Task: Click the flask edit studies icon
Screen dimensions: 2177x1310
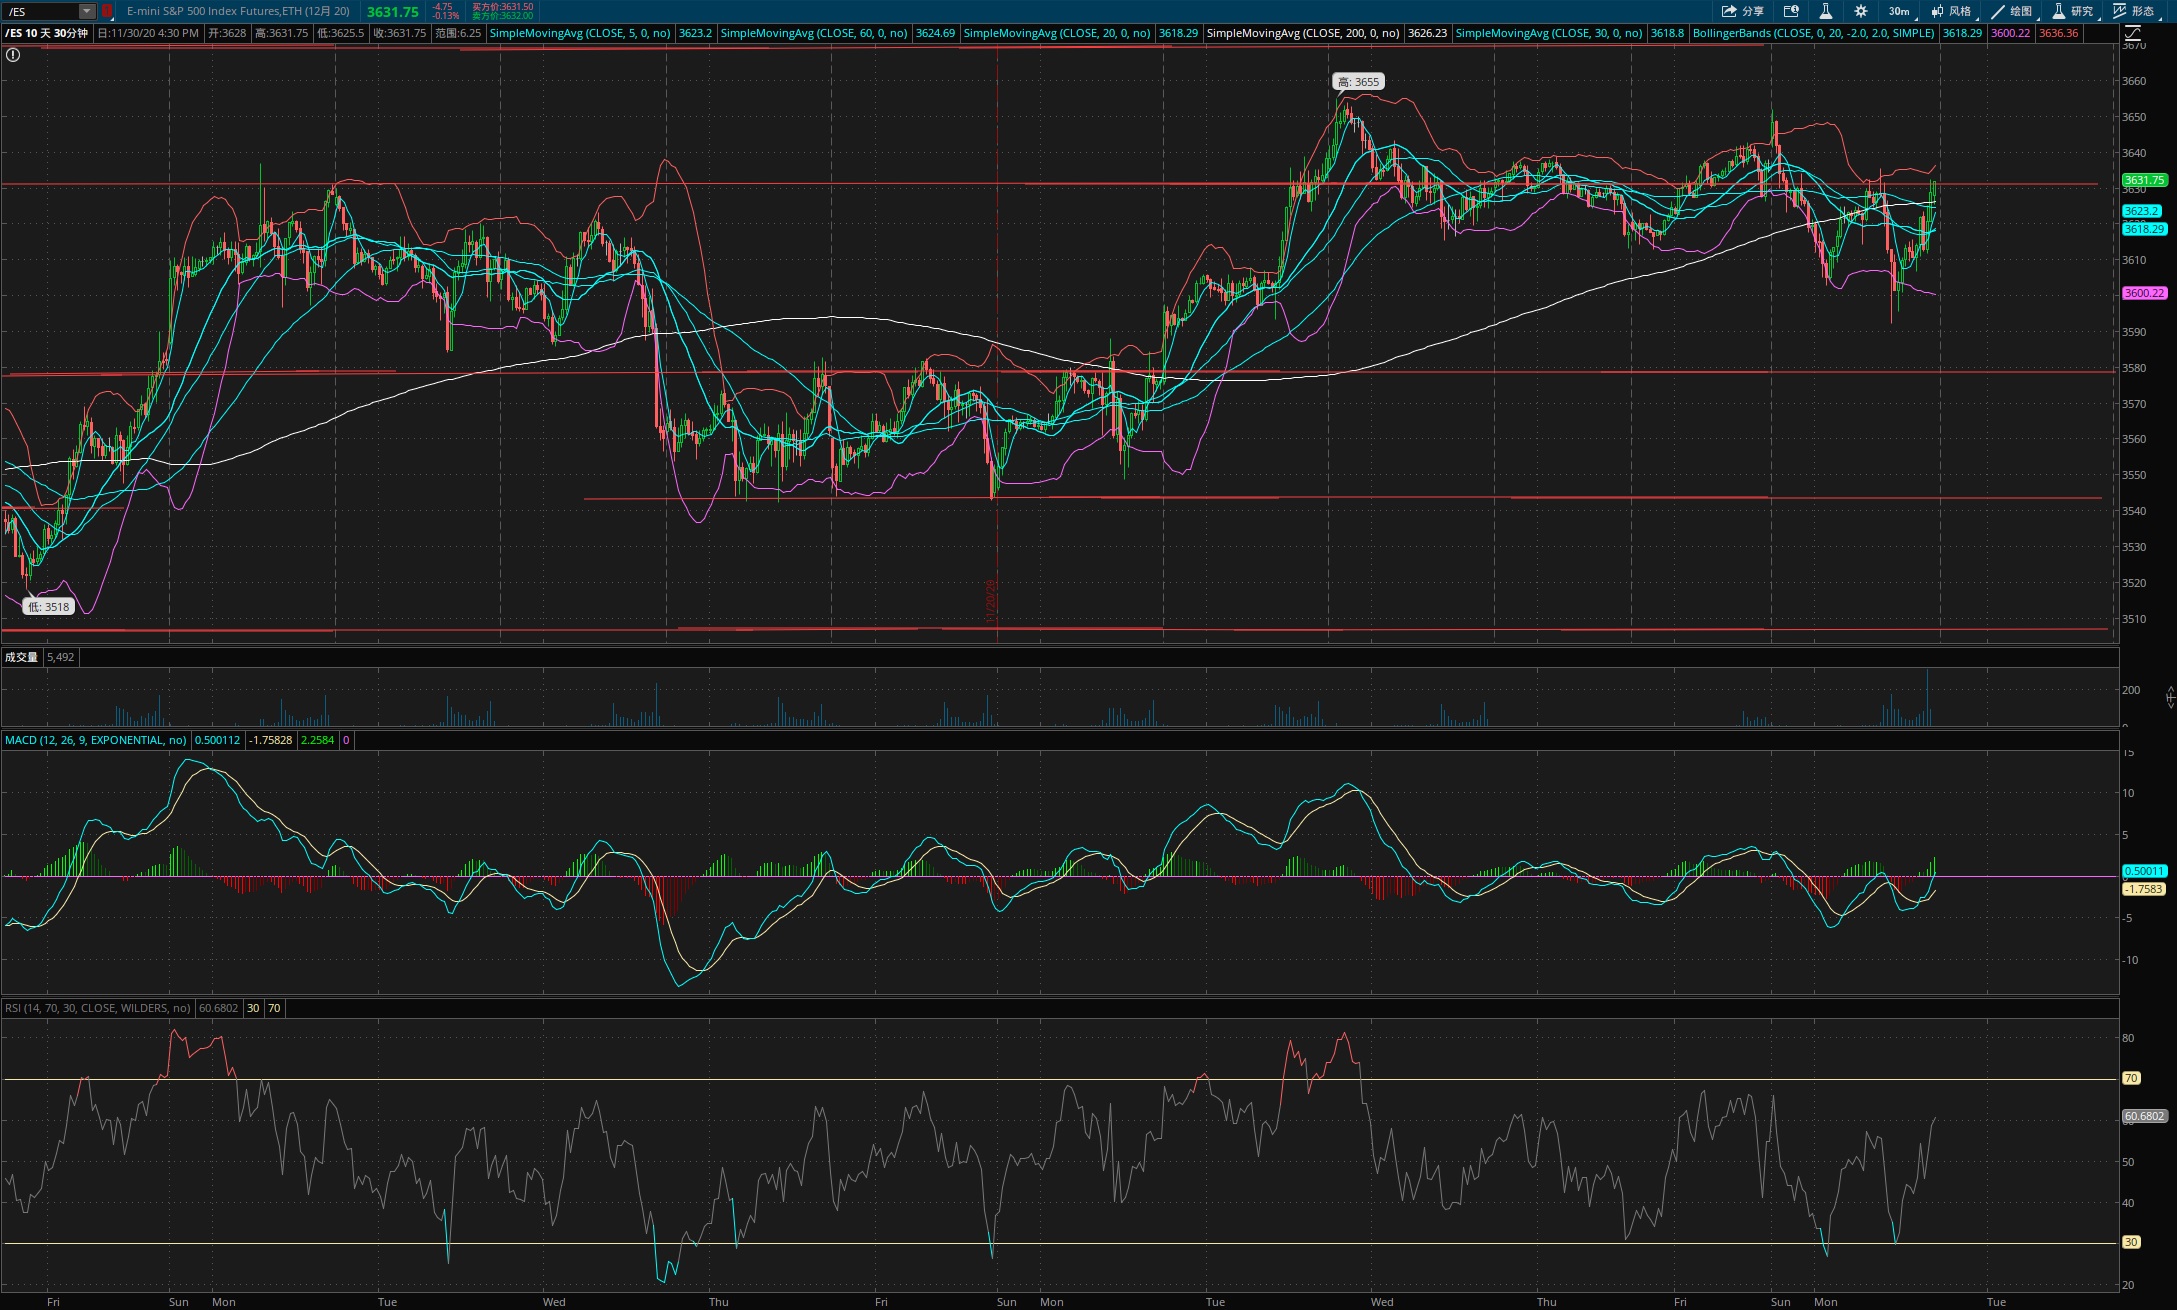Action: [x=1825, y=11]
